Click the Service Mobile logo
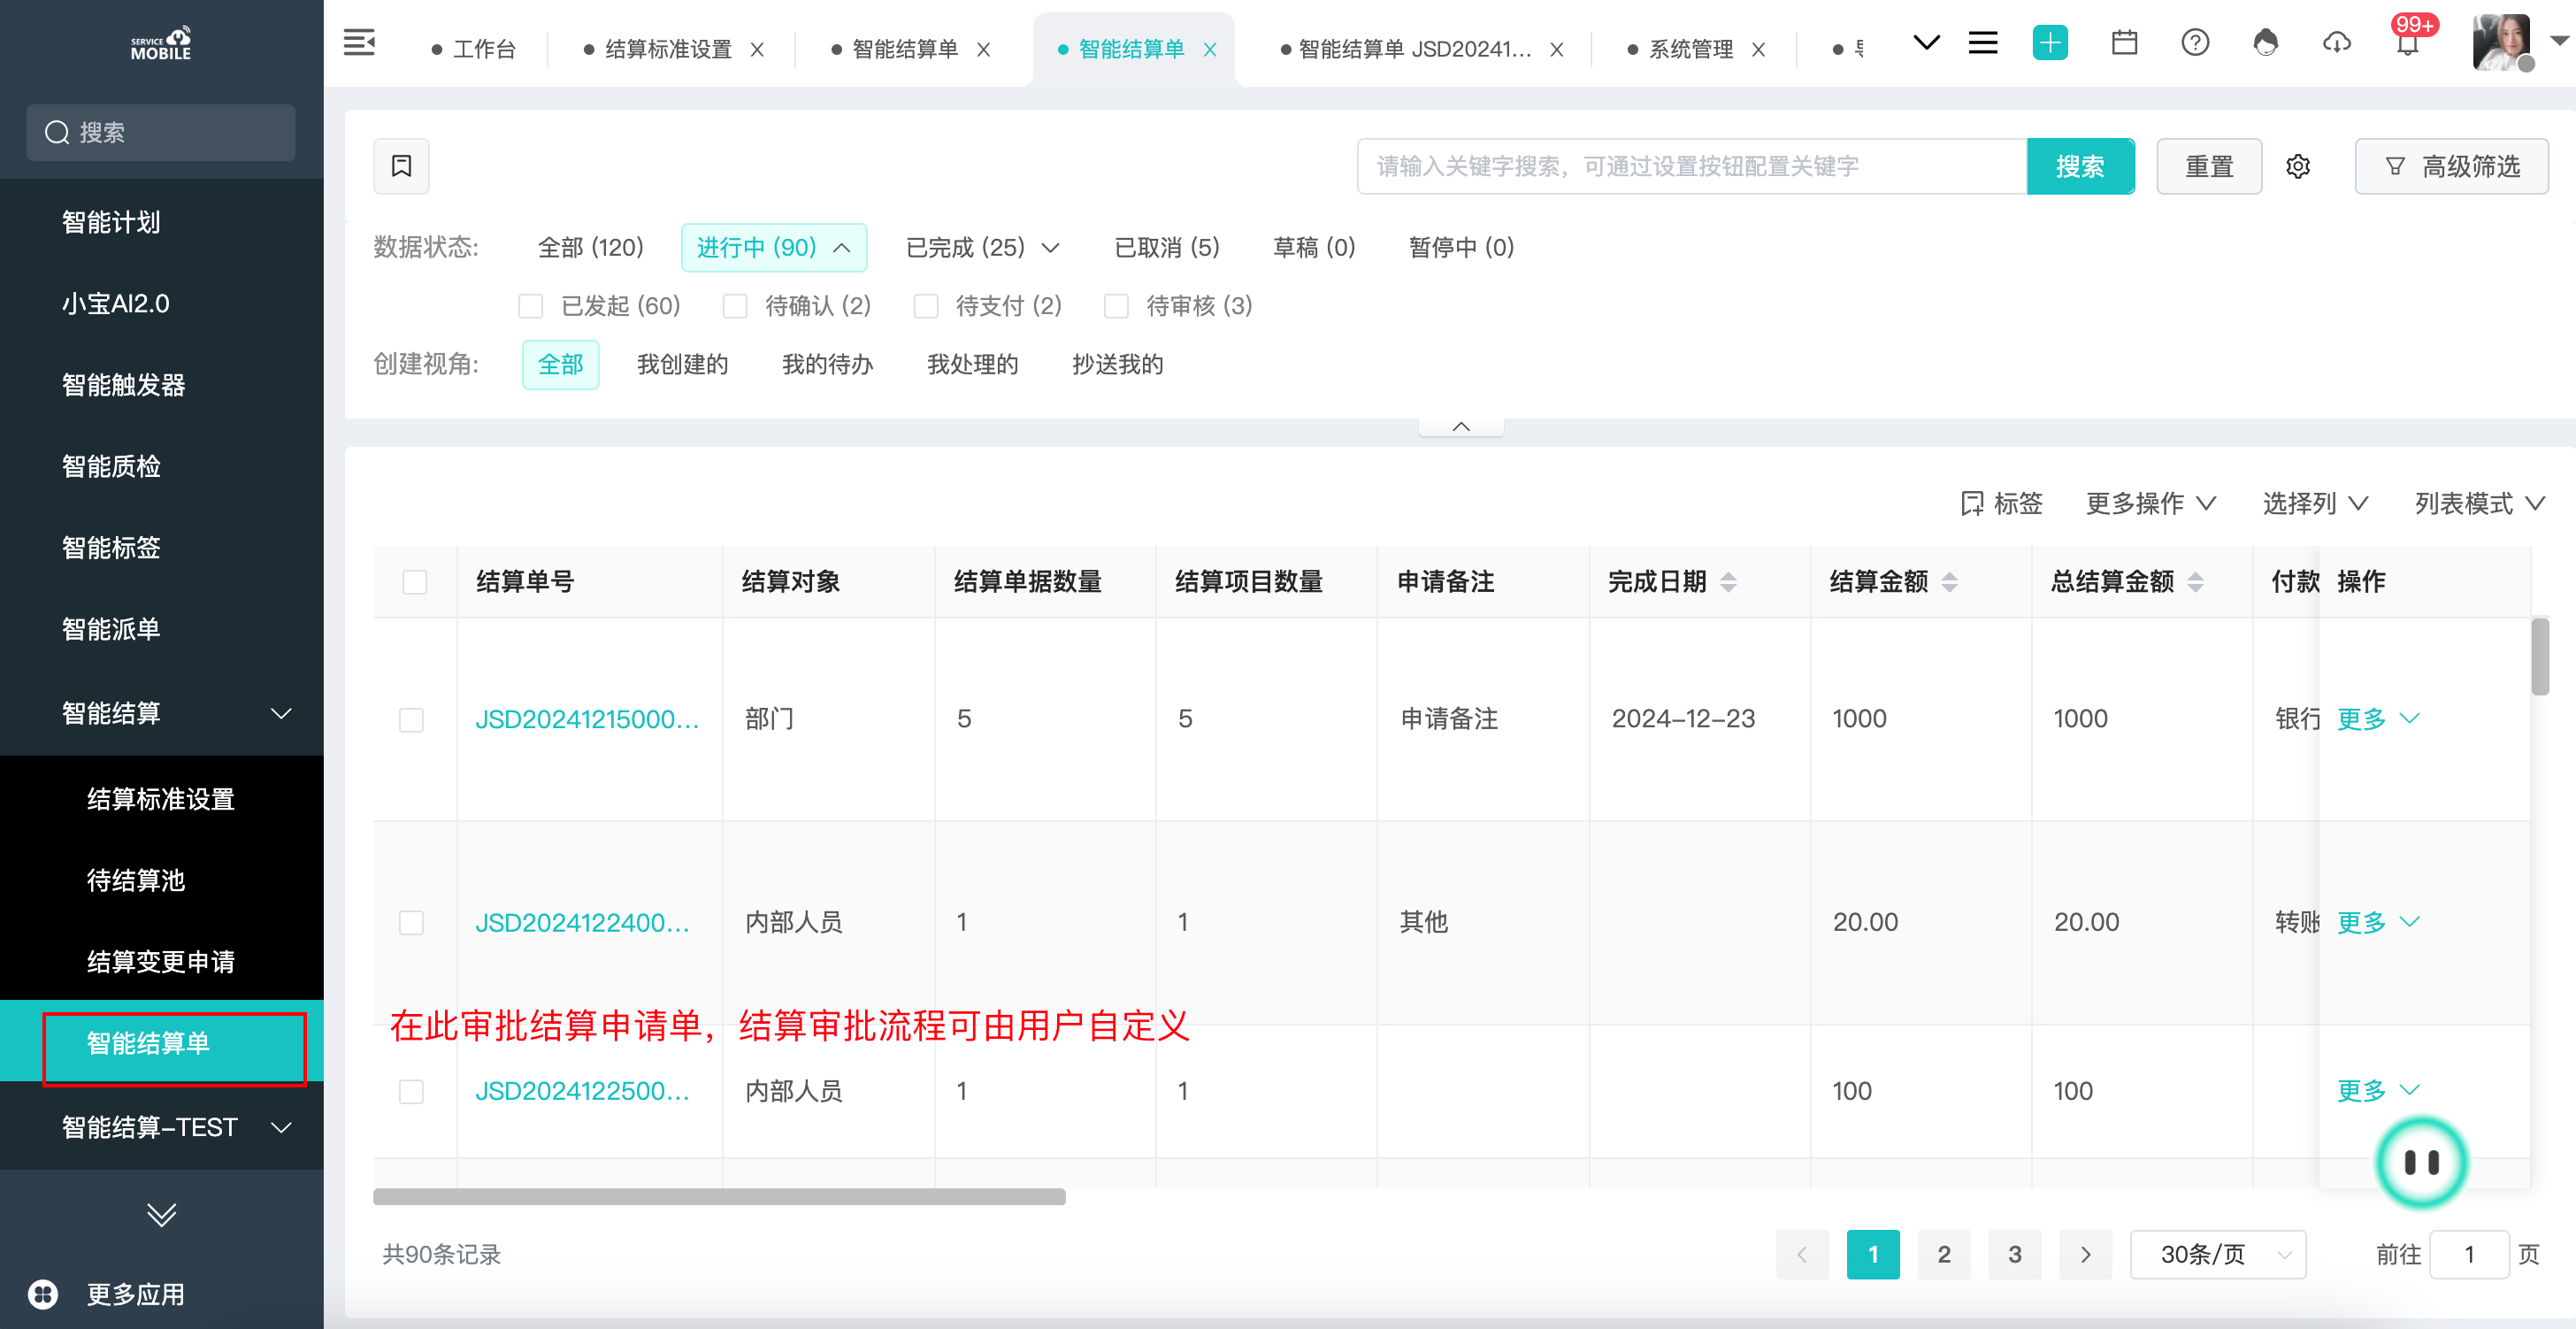The image size is (2576, 1329). pos(161,42)
